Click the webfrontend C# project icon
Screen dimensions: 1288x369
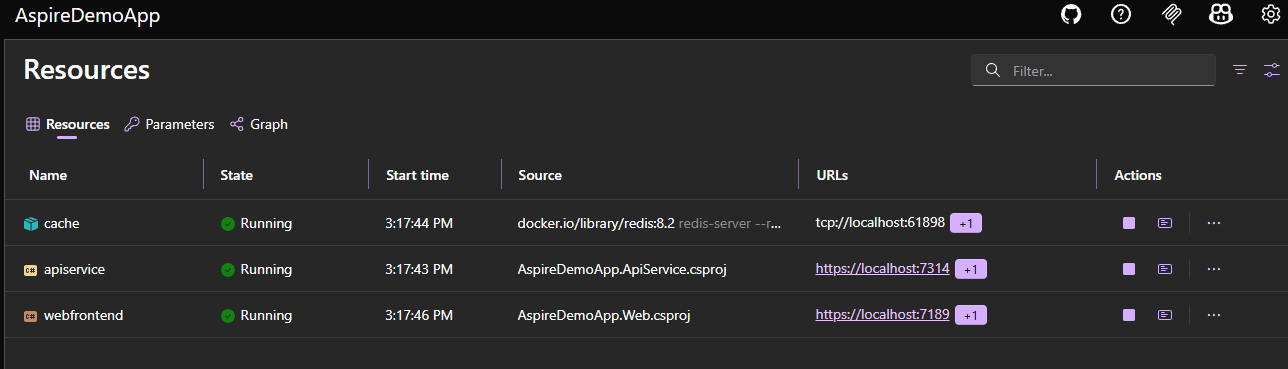(x=30, y=316)
